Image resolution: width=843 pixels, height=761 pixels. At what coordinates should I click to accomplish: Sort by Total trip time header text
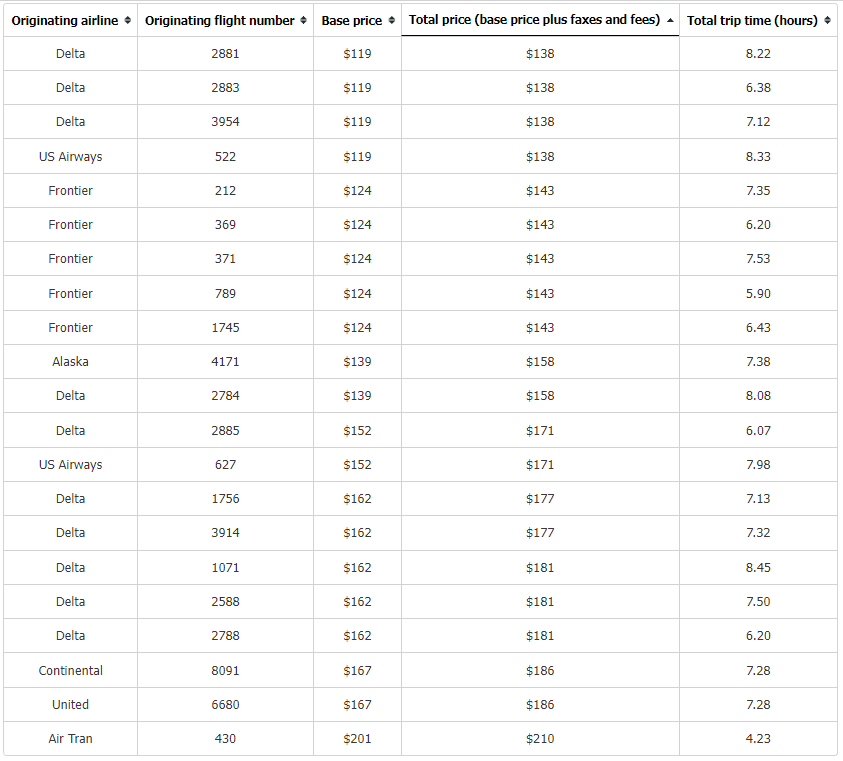tap(752, 20)
